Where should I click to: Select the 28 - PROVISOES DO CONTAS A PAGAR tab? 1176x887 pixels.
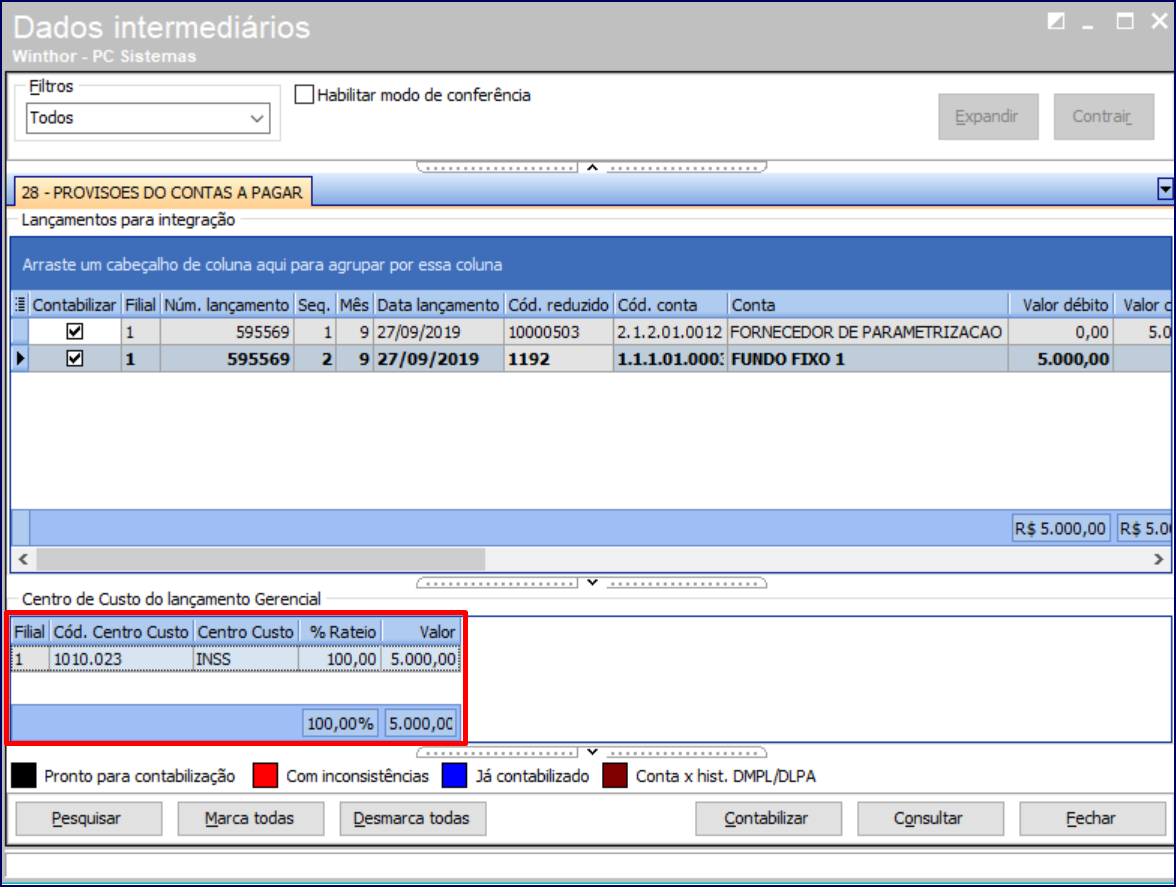coord(162,192)
